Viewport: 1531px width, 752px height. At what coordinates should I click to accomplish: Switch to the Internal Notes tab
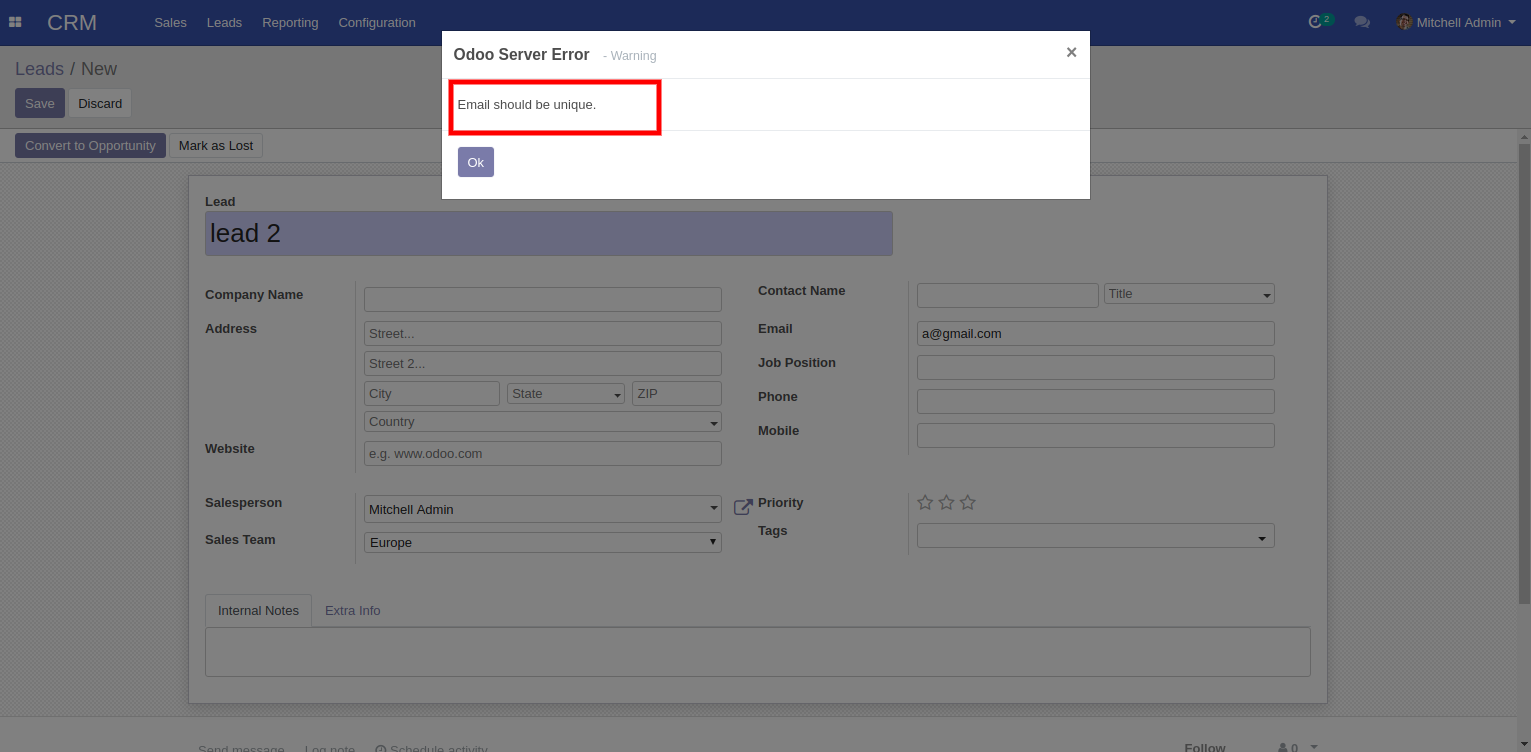click(258, 610)
